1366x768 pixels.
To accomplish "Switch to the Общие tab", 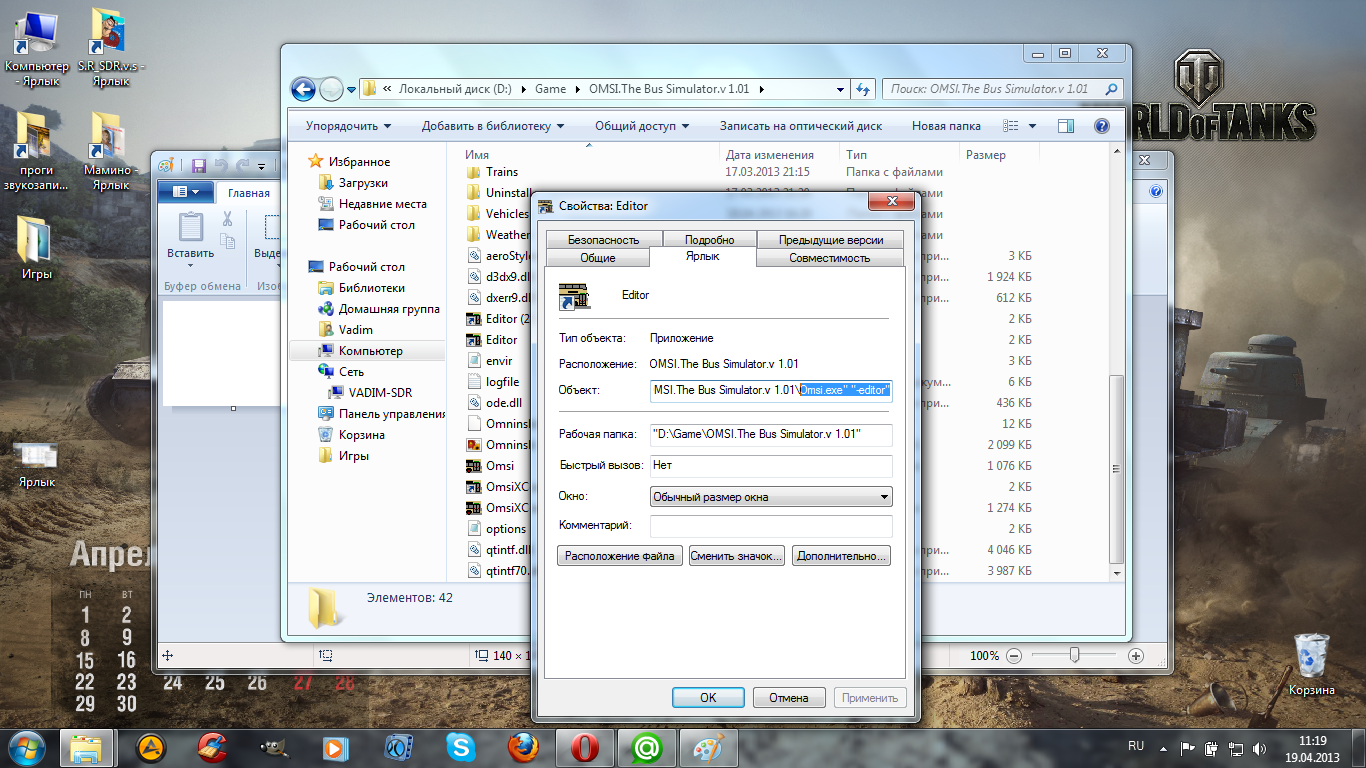I will click(x=598, y=258).
